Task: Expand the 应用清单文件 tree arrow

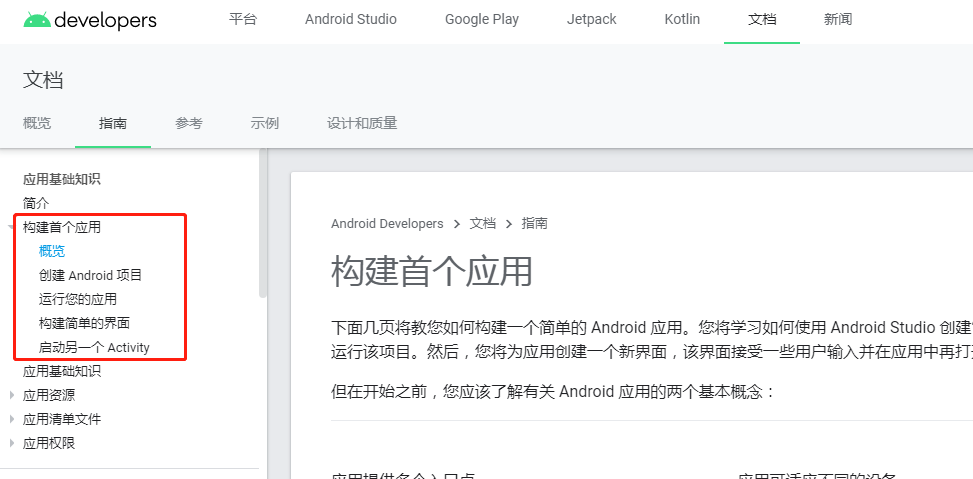Action: point(12,419)
